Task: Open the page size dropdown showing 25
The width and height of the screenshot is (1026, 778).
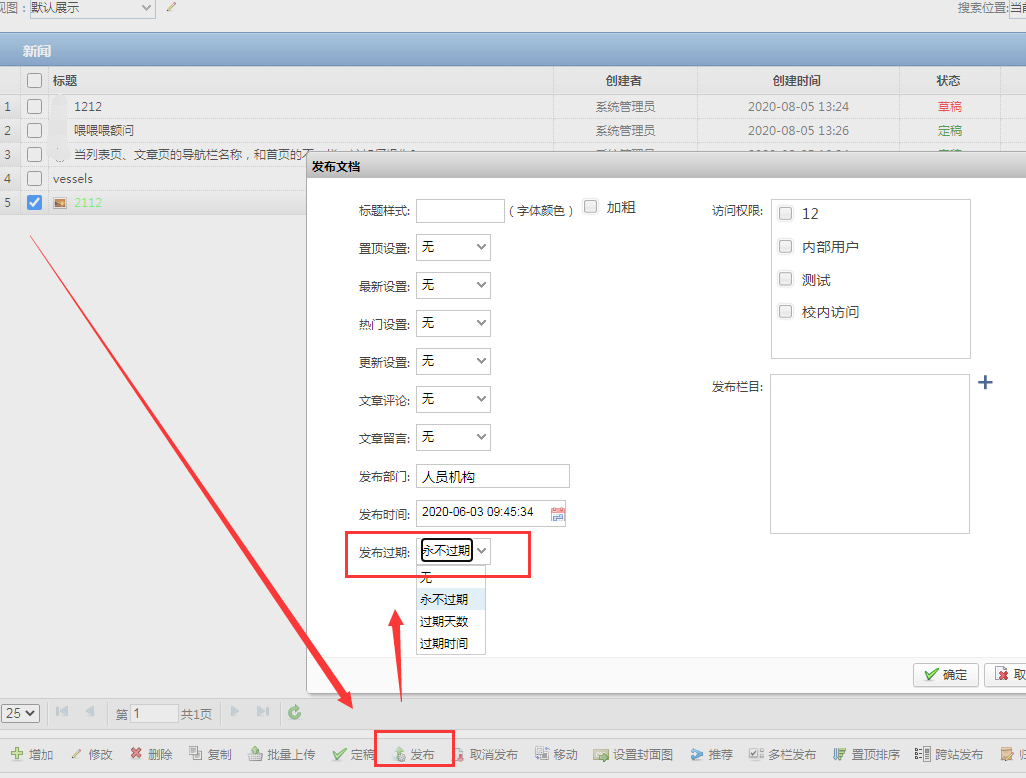Action: point(21,713)
